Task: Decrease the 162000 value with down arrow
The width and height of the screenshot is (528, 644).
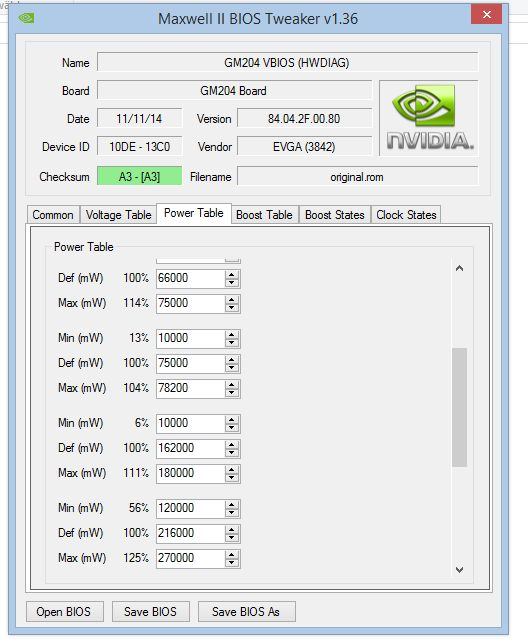Action: [x=232, y=453]
